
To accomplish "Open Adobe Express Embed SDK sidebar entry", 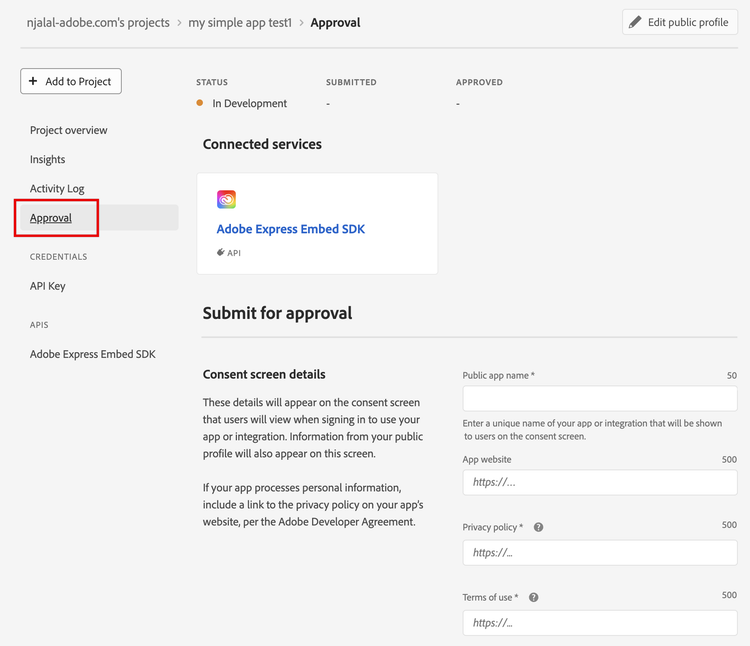I will click(93, 354).
